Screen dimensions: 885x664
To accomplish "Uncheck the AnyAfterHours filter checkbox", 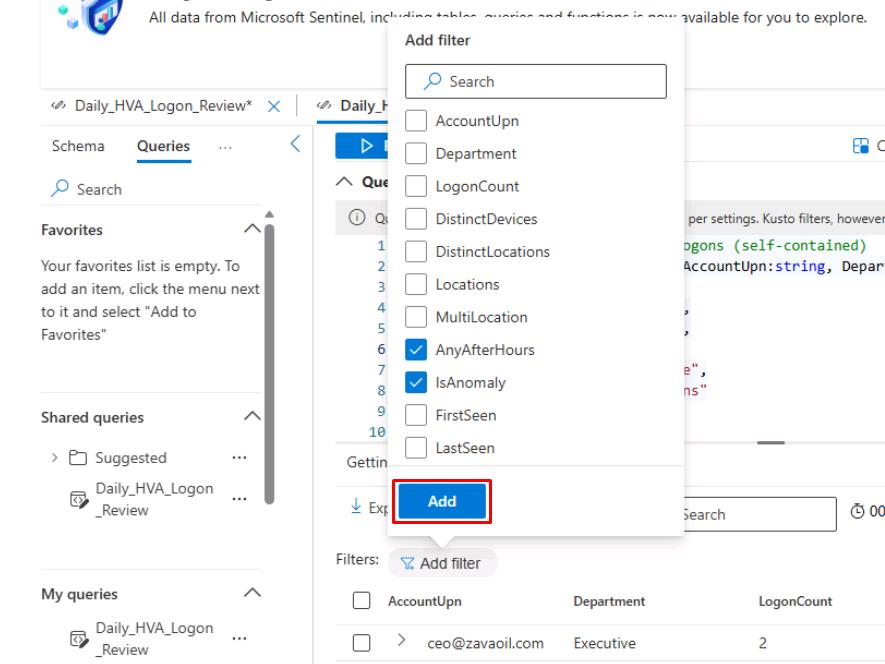I will pos(416,350).
